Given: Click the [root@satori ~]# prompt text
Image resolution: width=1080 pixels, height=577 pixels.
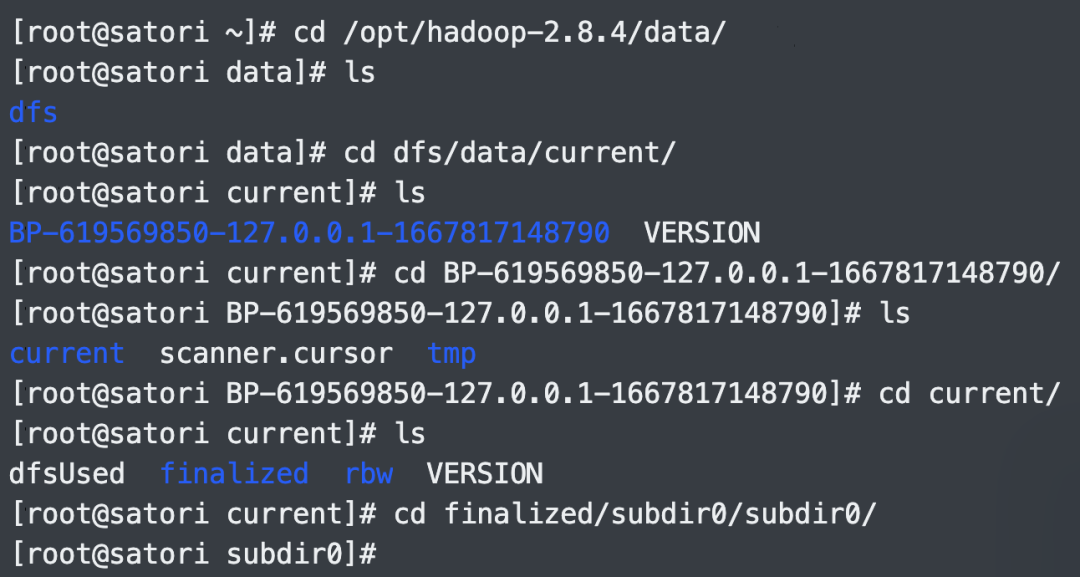Looking at the screenshot, I should (144, 32).
